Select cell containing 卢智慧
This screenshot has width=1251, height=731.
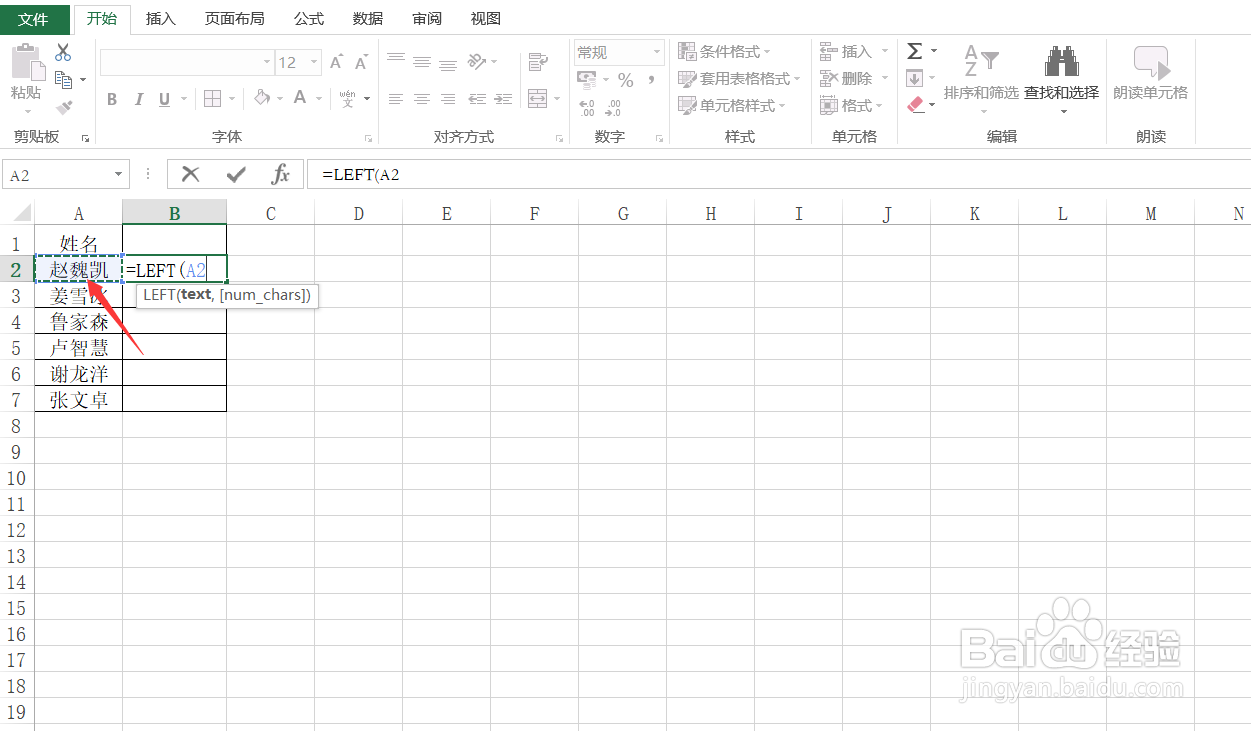pyautogui.click(x=78, y=346)
